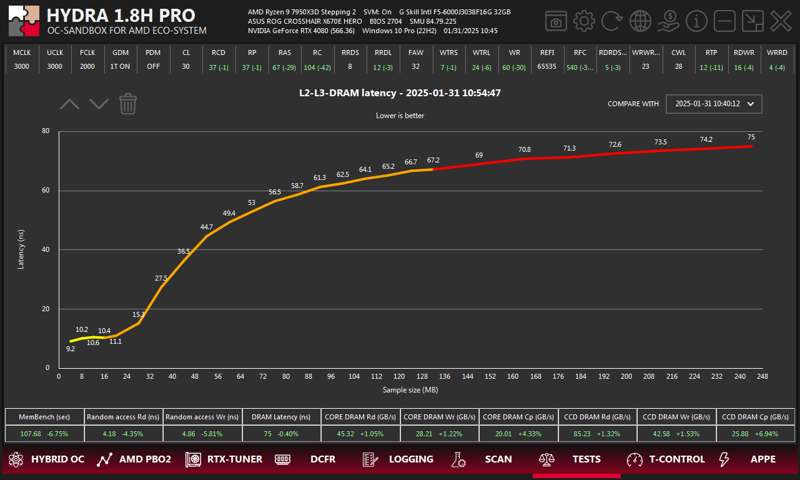Take a screenshot with the camera icon

[556, 21]
